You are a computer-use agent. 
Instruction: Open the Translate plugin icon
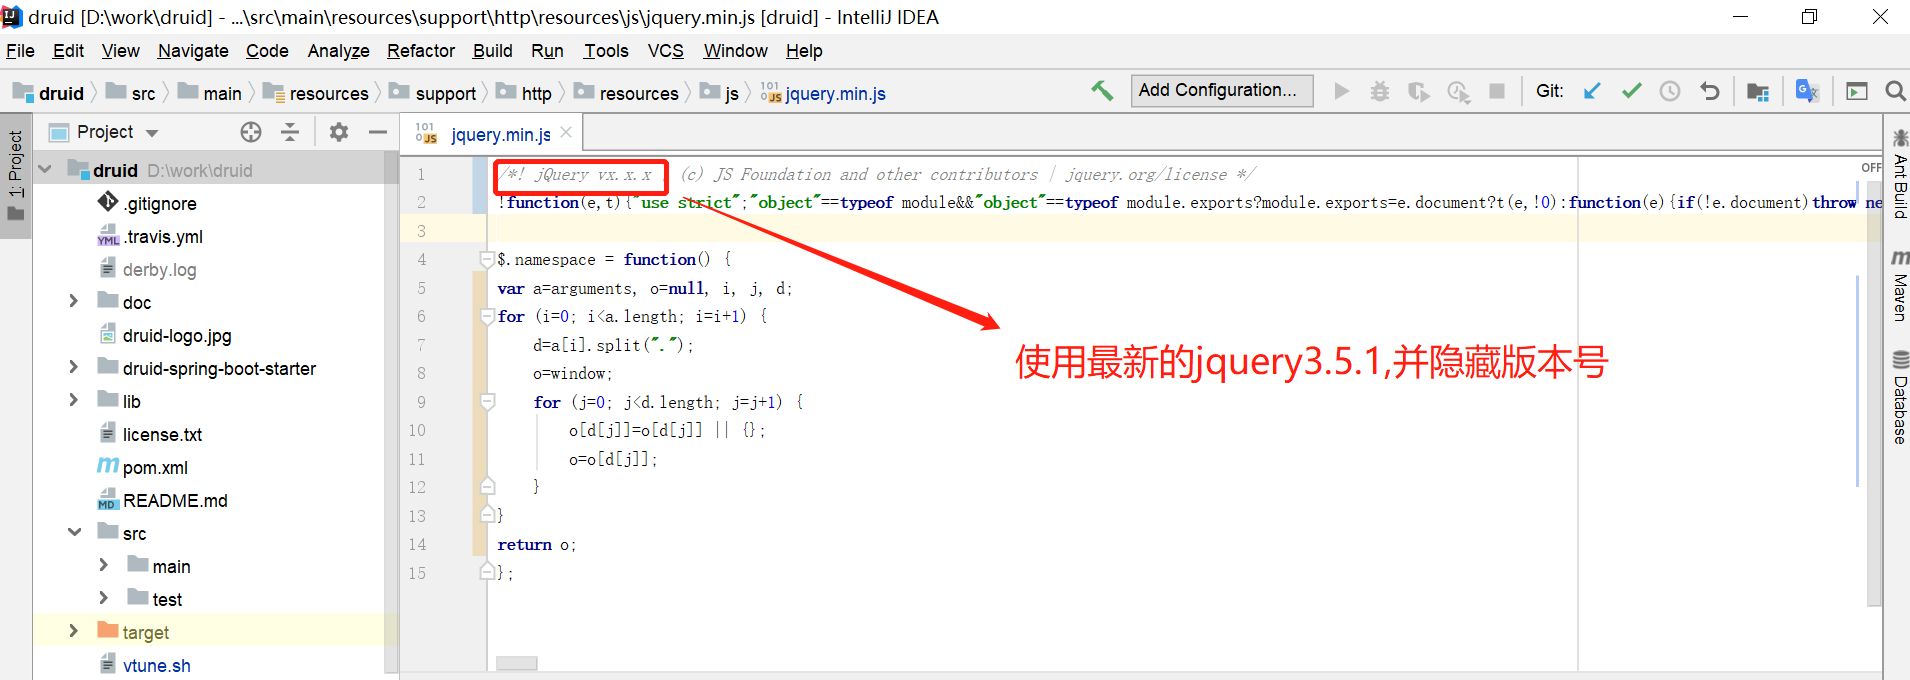pos(1806,91)
